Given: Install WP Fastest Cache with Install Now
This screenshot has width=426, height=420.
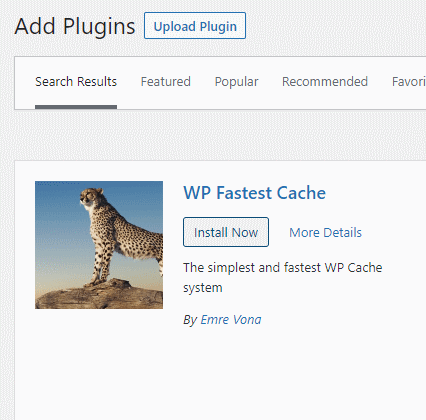Looking at the screenshot, I should tap(226, 232).
